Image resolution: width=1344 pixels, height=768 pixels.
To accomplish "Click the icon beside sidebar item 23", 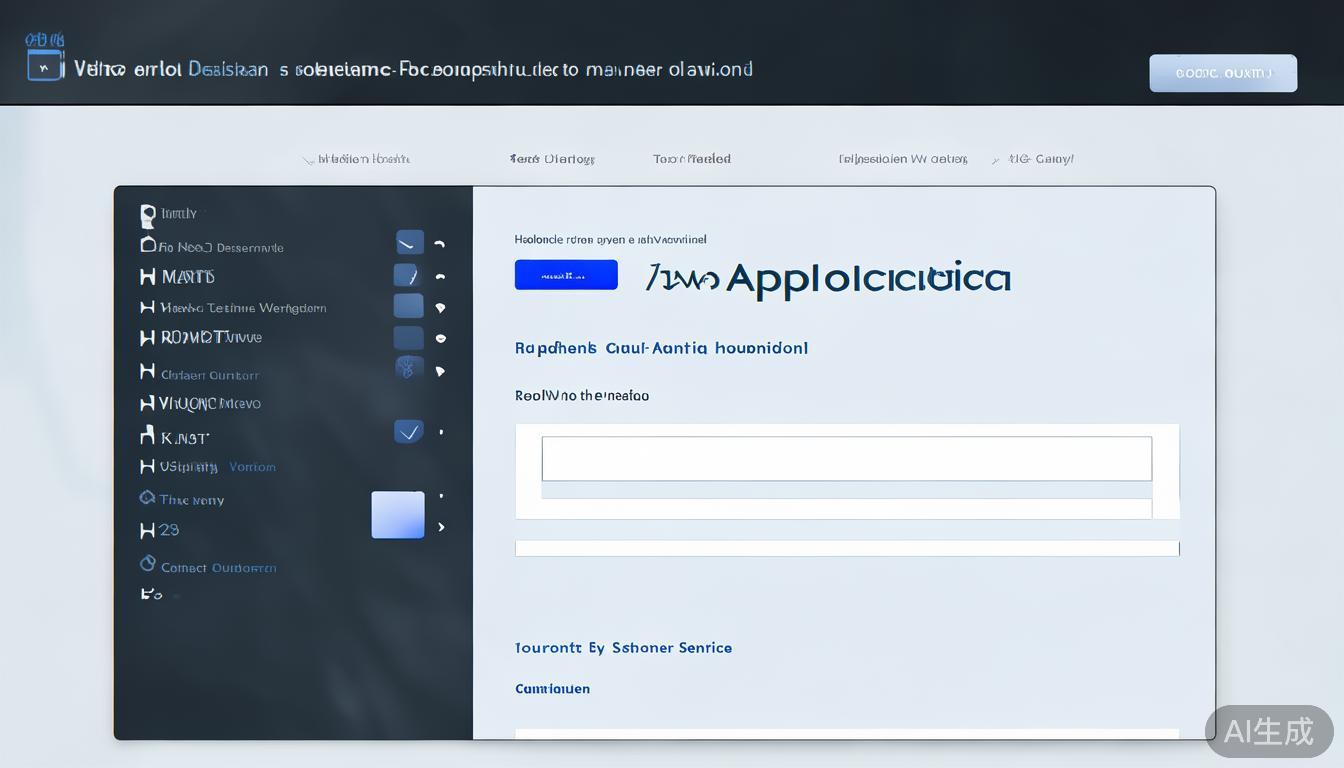I will 147,530.
